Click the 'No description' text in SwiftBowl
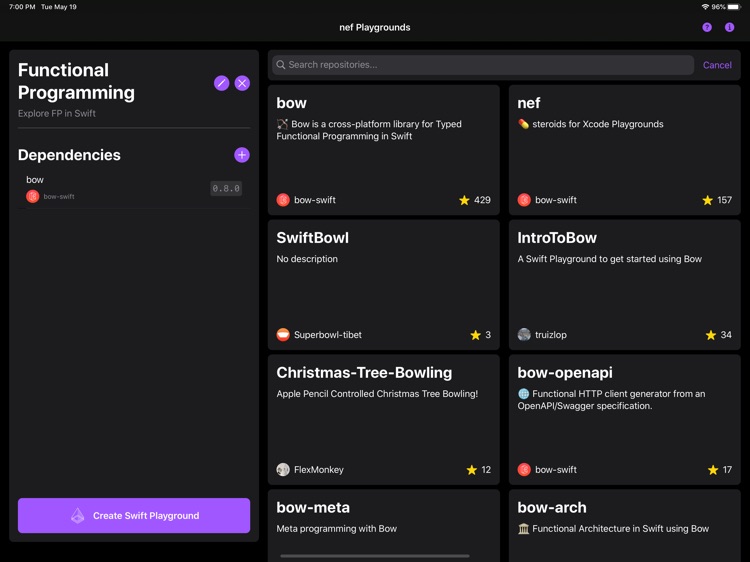The width and height of the screenshot is (750, 562). click(307, 259)
